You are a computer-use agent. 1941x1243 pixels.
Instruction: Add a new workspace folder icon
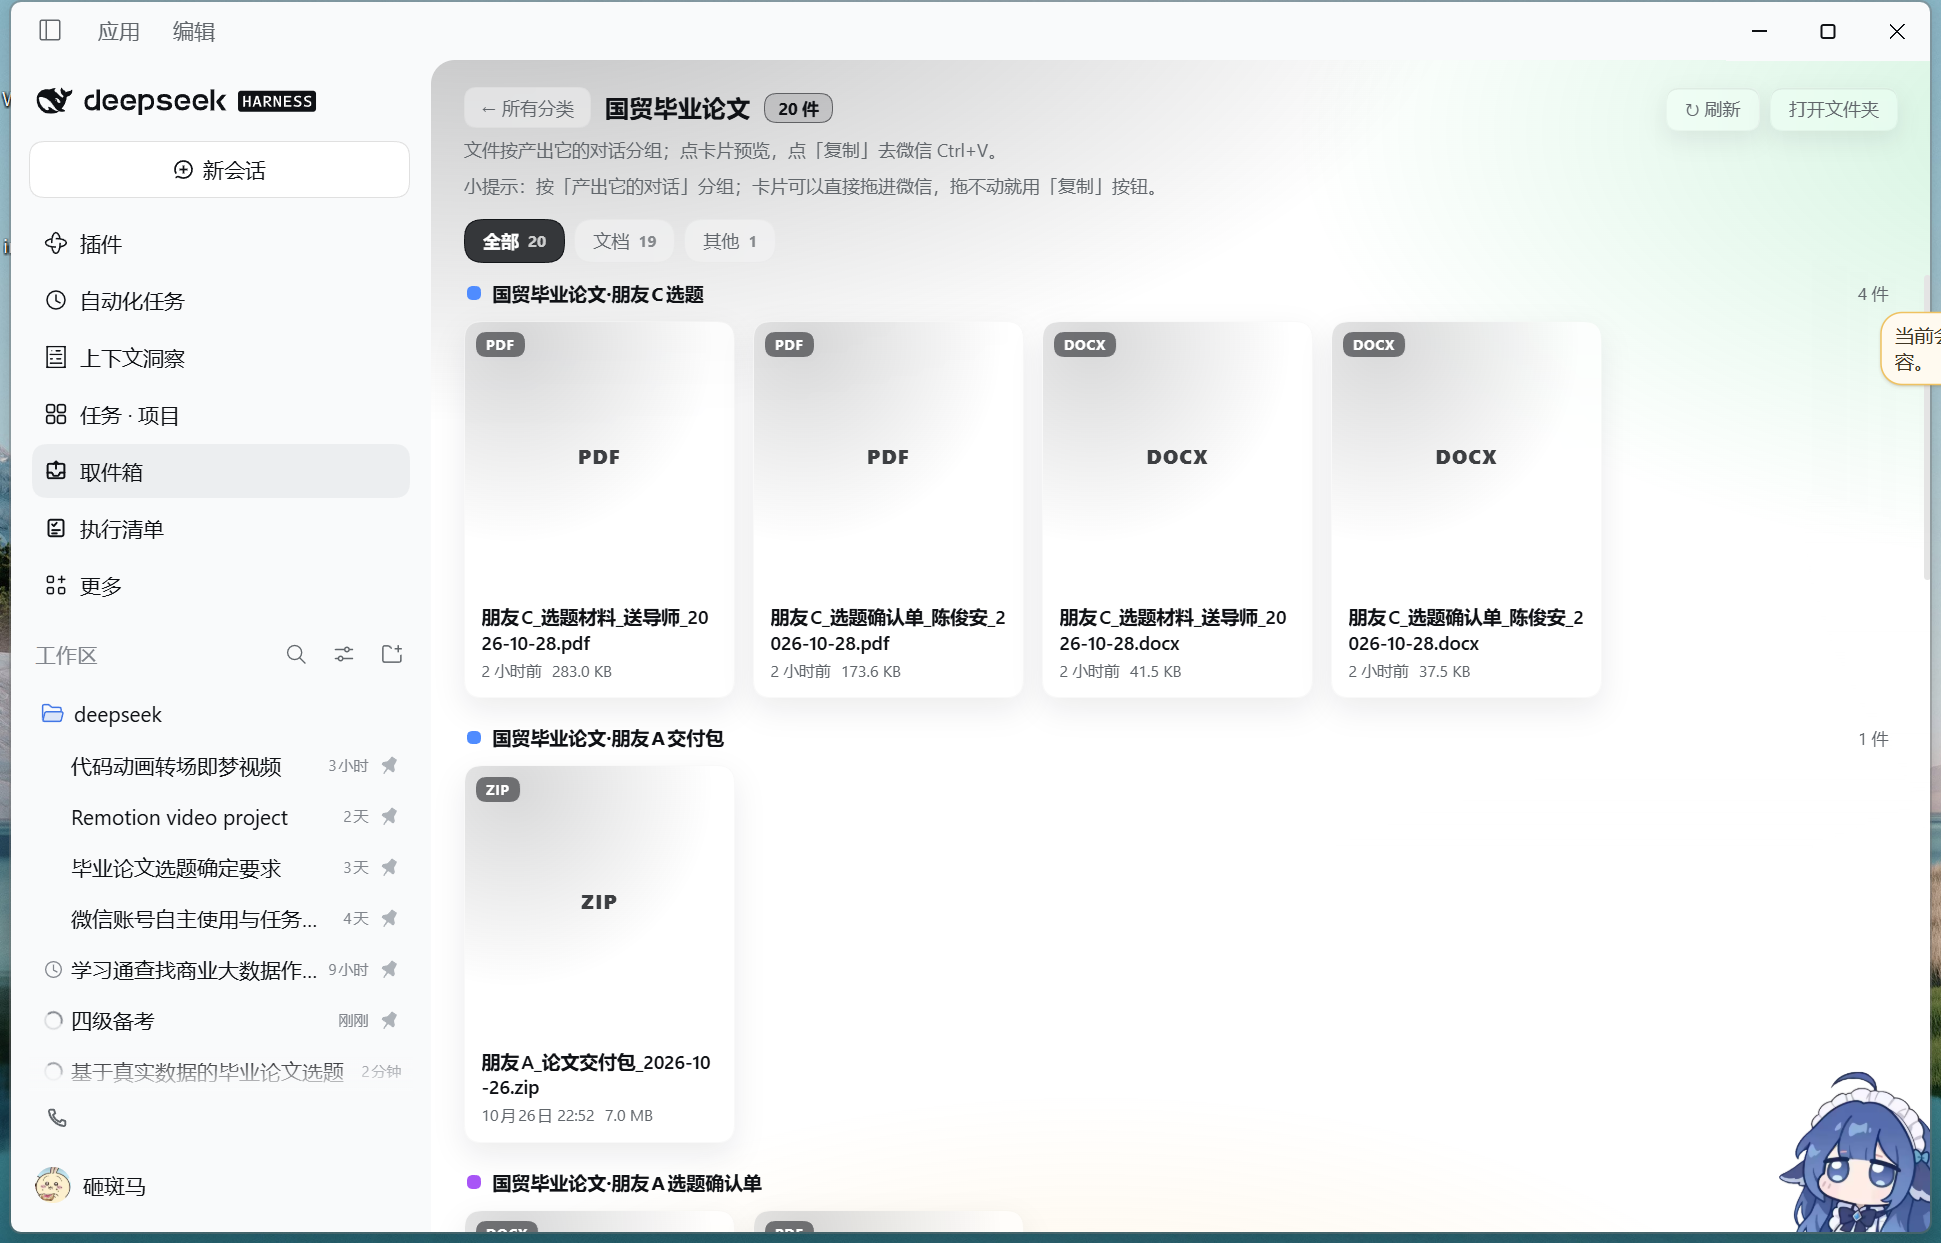tap(392, 655)
